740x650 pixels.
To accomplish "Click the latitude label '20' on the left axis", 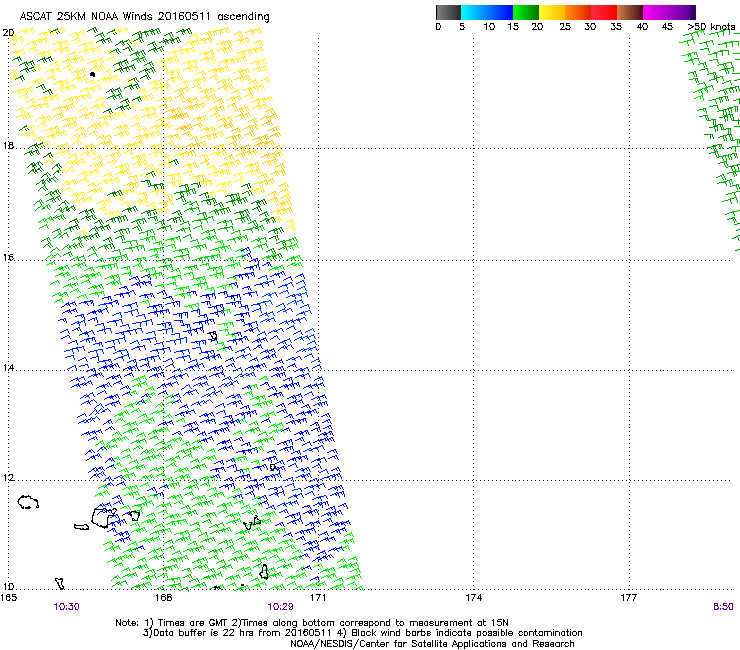I will pos(8,33).
